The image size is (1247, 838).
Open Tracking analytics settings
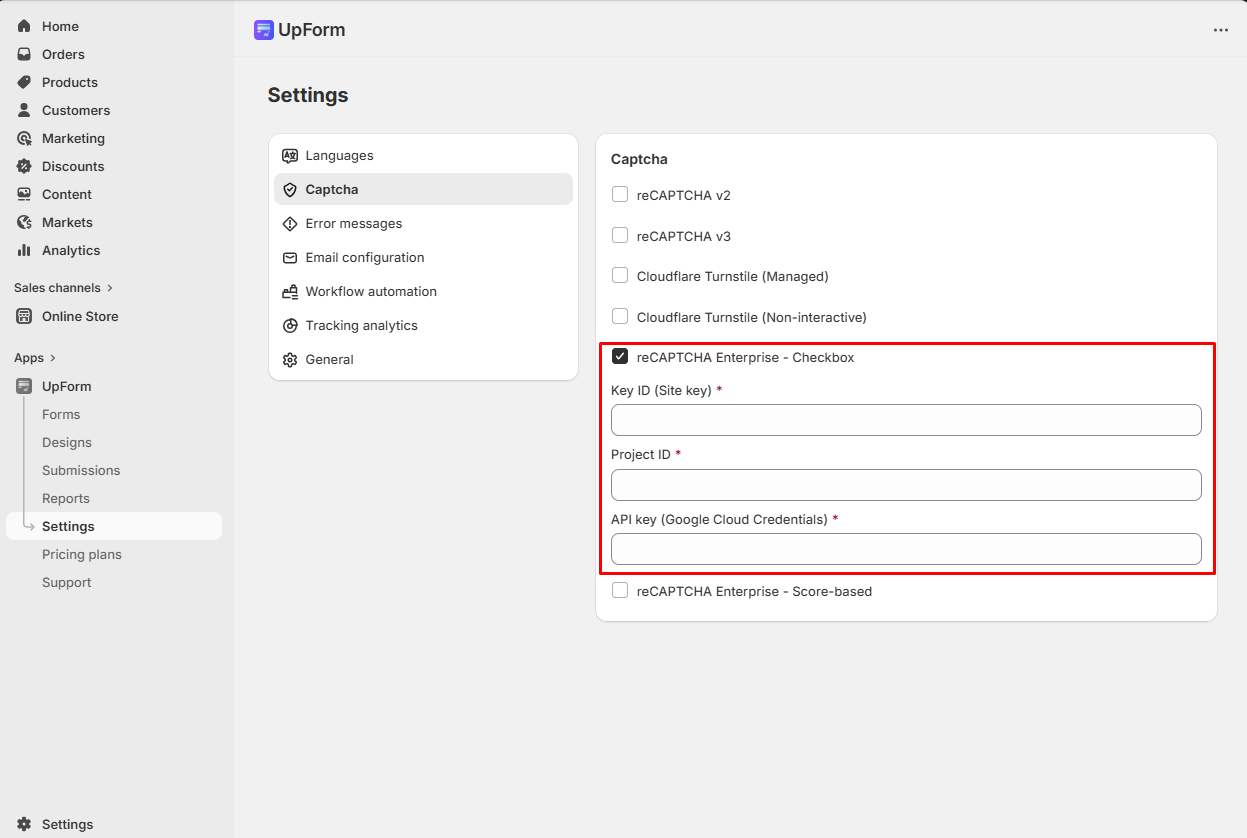[x=423, y=326]
